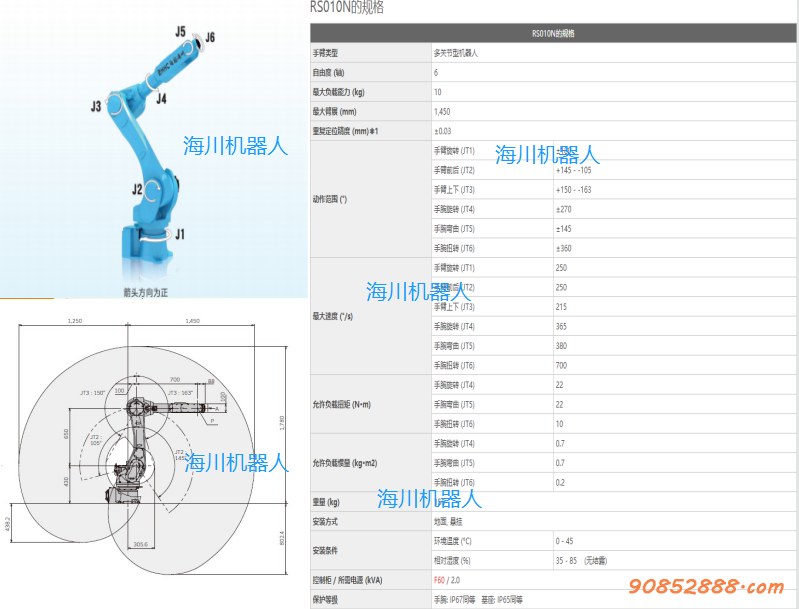Screen dimensions: 799x609
Task: Select the JT2 range '+145 - -105'
Action: (x=573, y=170)
